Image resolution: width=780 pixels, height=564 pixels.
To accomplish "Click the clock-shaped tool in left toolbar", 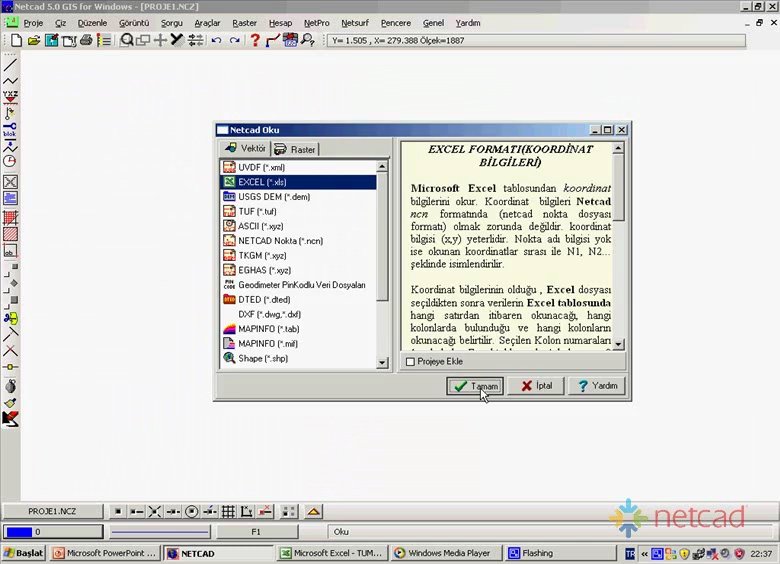I will click(x=10, y=161).
